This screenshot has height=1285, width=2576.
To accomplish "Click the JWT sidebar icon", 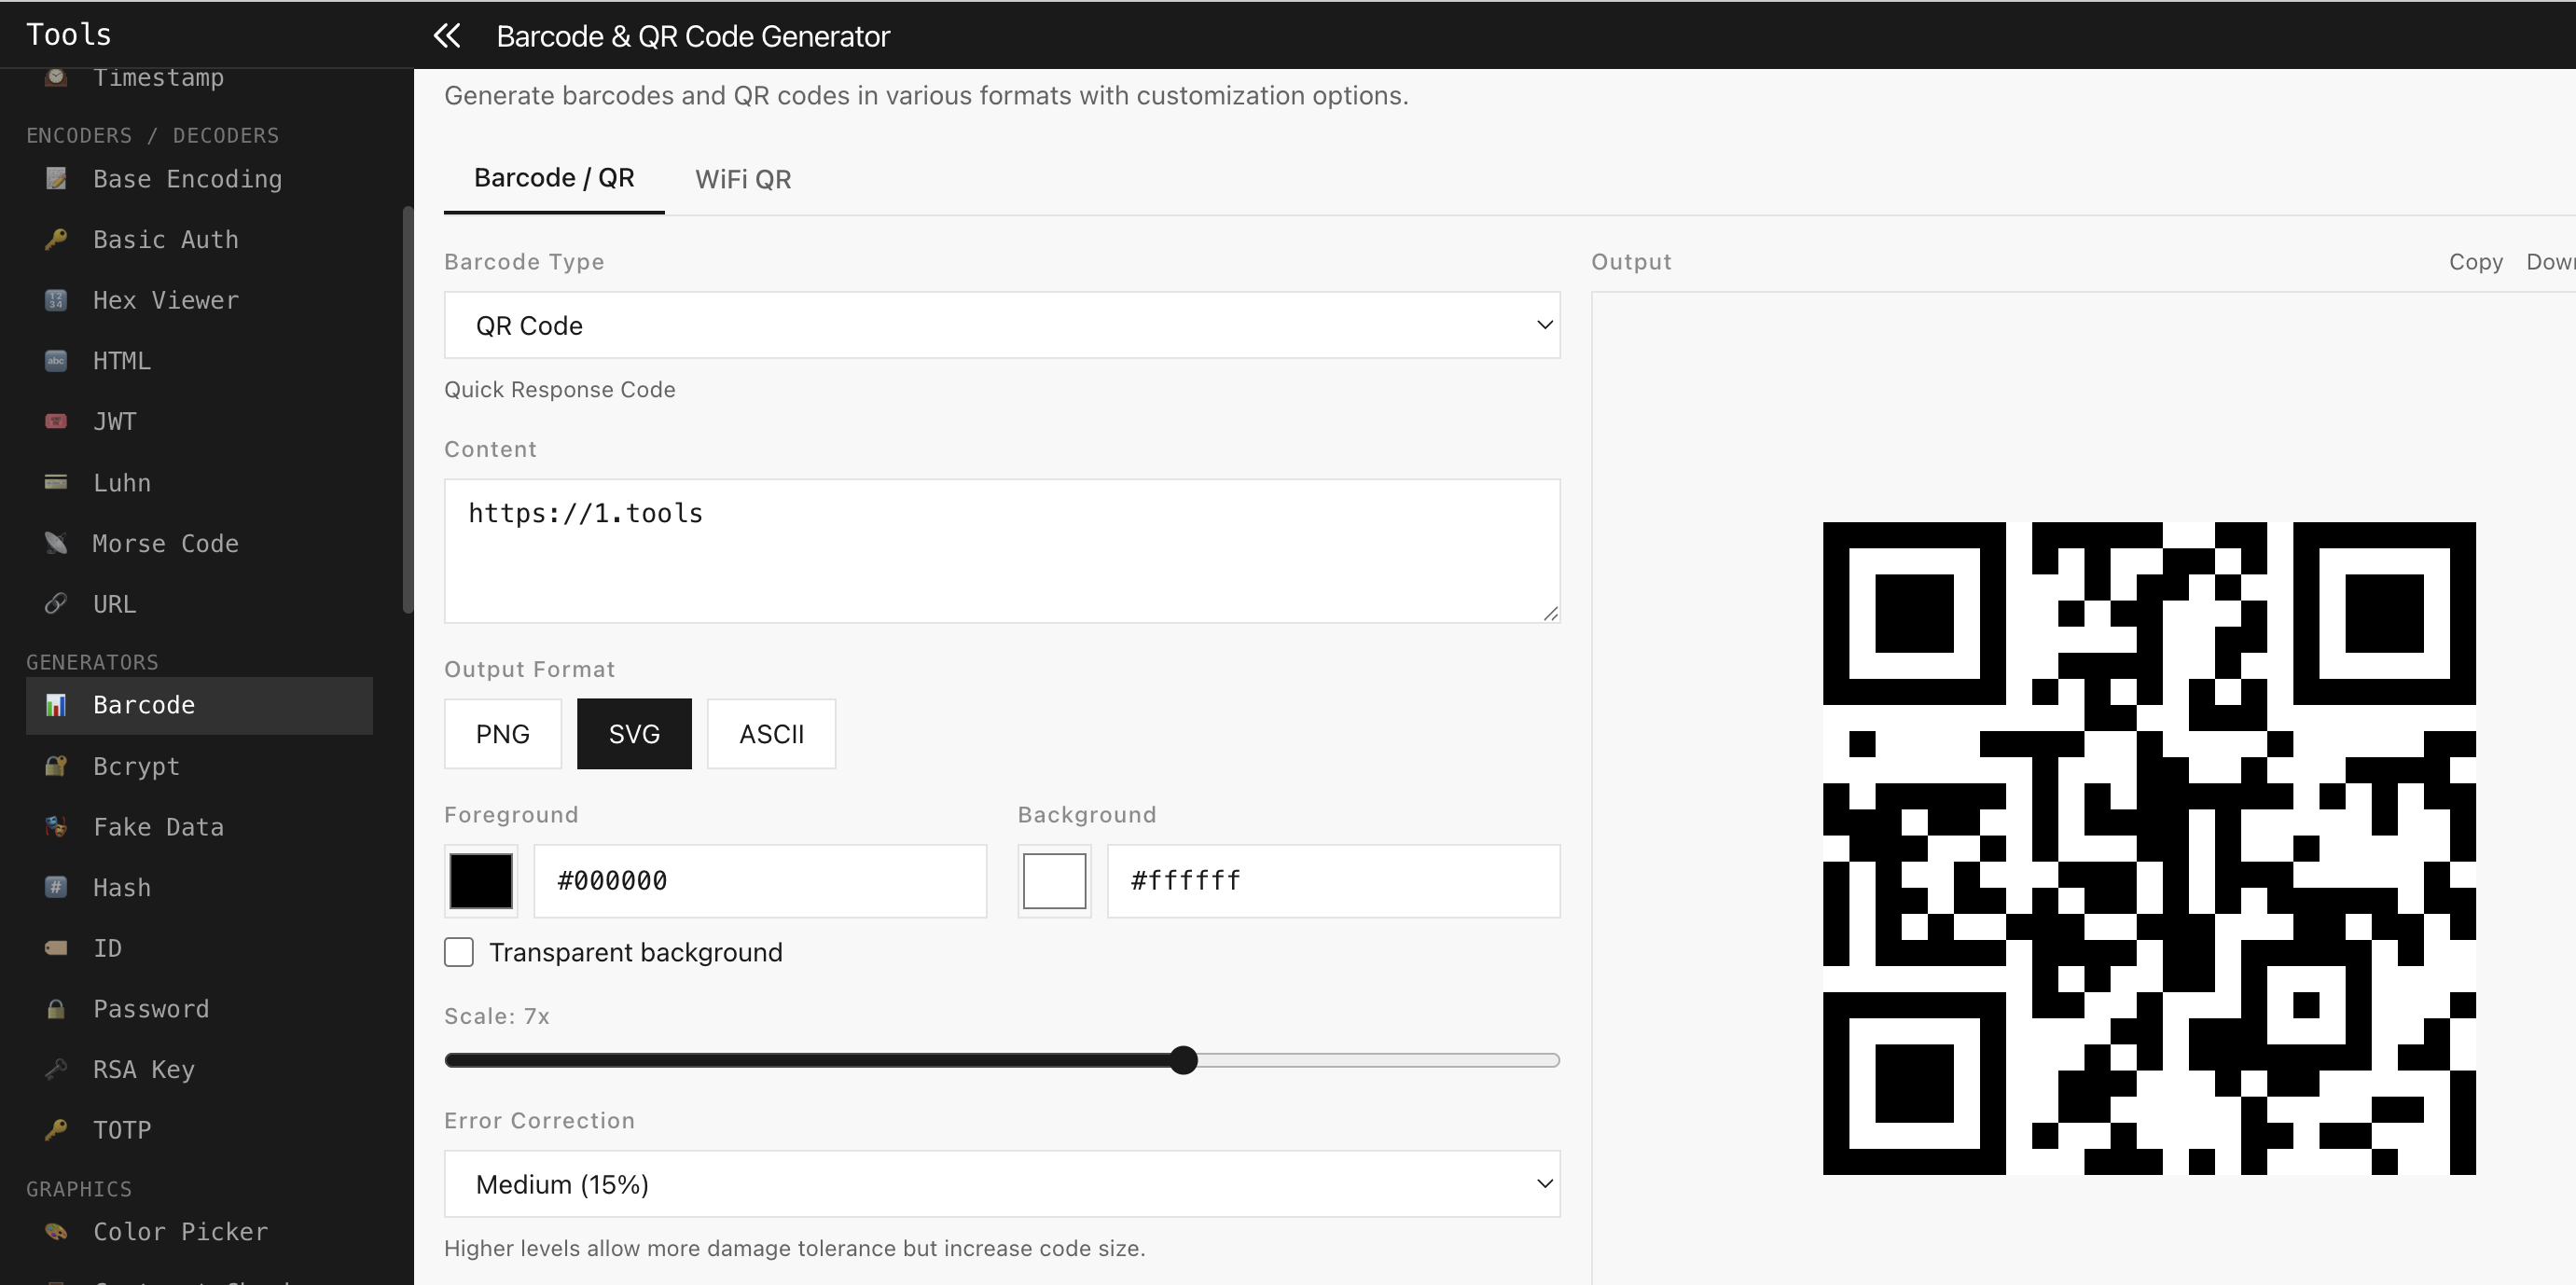I will [x=56, y=421].
